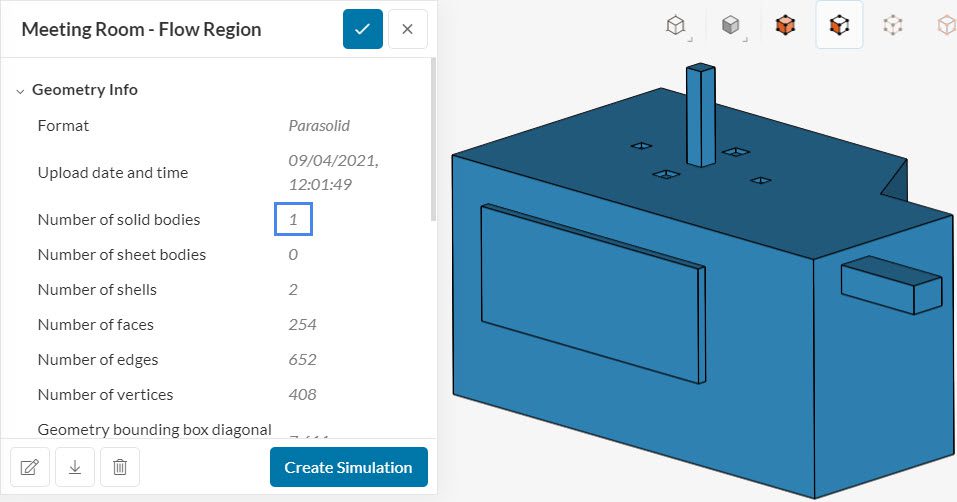957x502 pixels.
Task: Enable the solid orange cube volume selection
Action: tap(785, 25)
